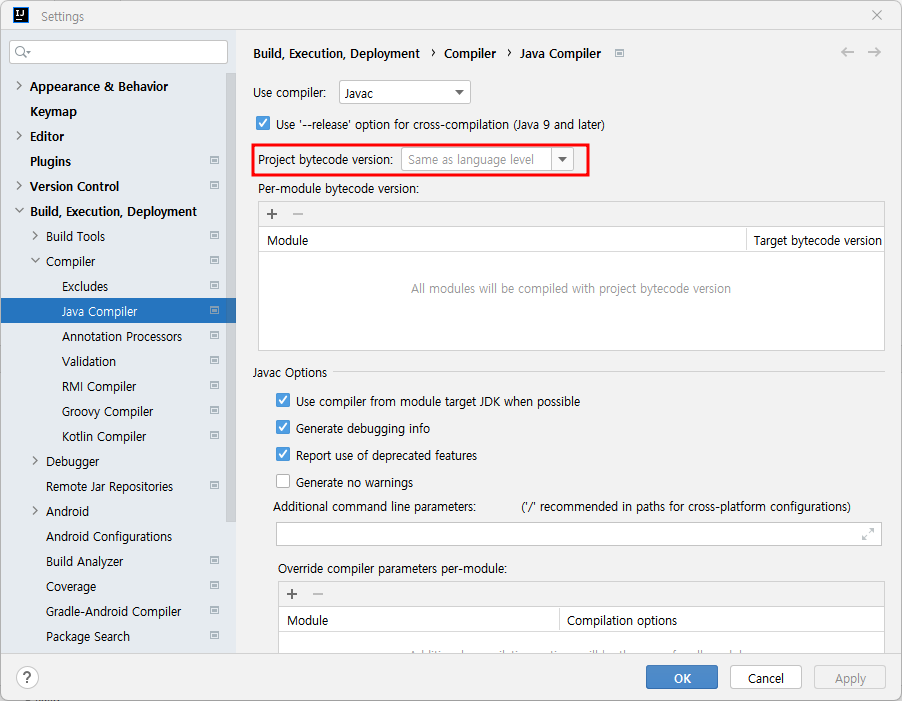
Task: Click the minus icon under Override compiler parameters per-module
Action: click(318, 594)
